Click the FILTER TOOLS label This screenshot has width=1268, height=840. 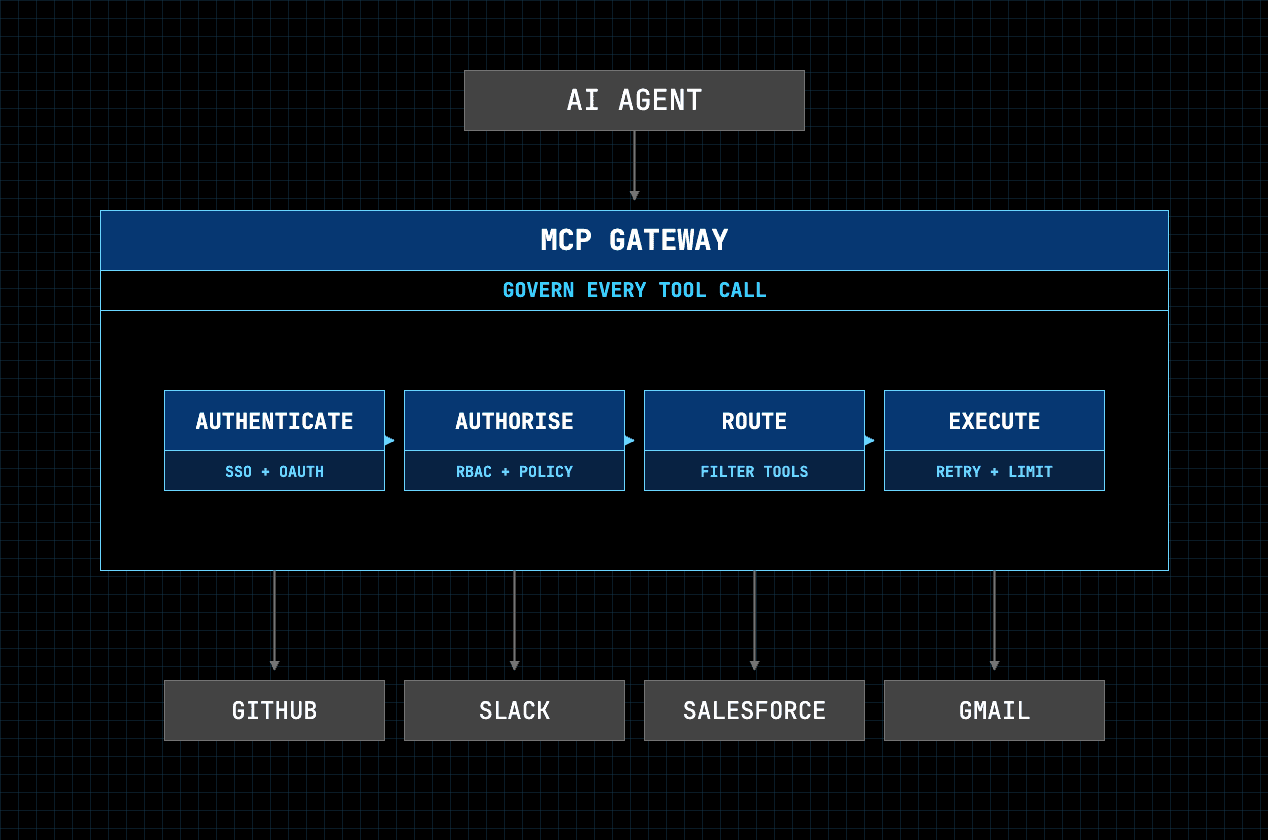point(754,471)
